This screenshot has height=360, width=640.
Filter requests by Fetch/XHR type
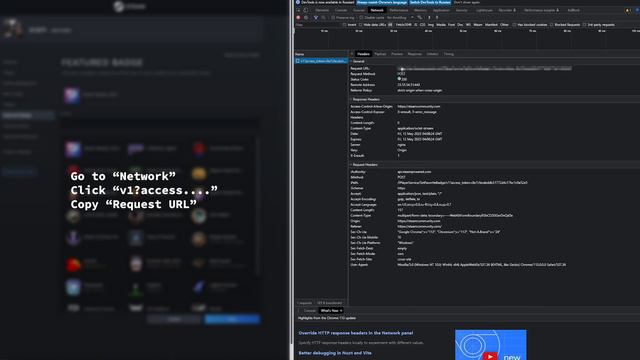pos(403,25)
